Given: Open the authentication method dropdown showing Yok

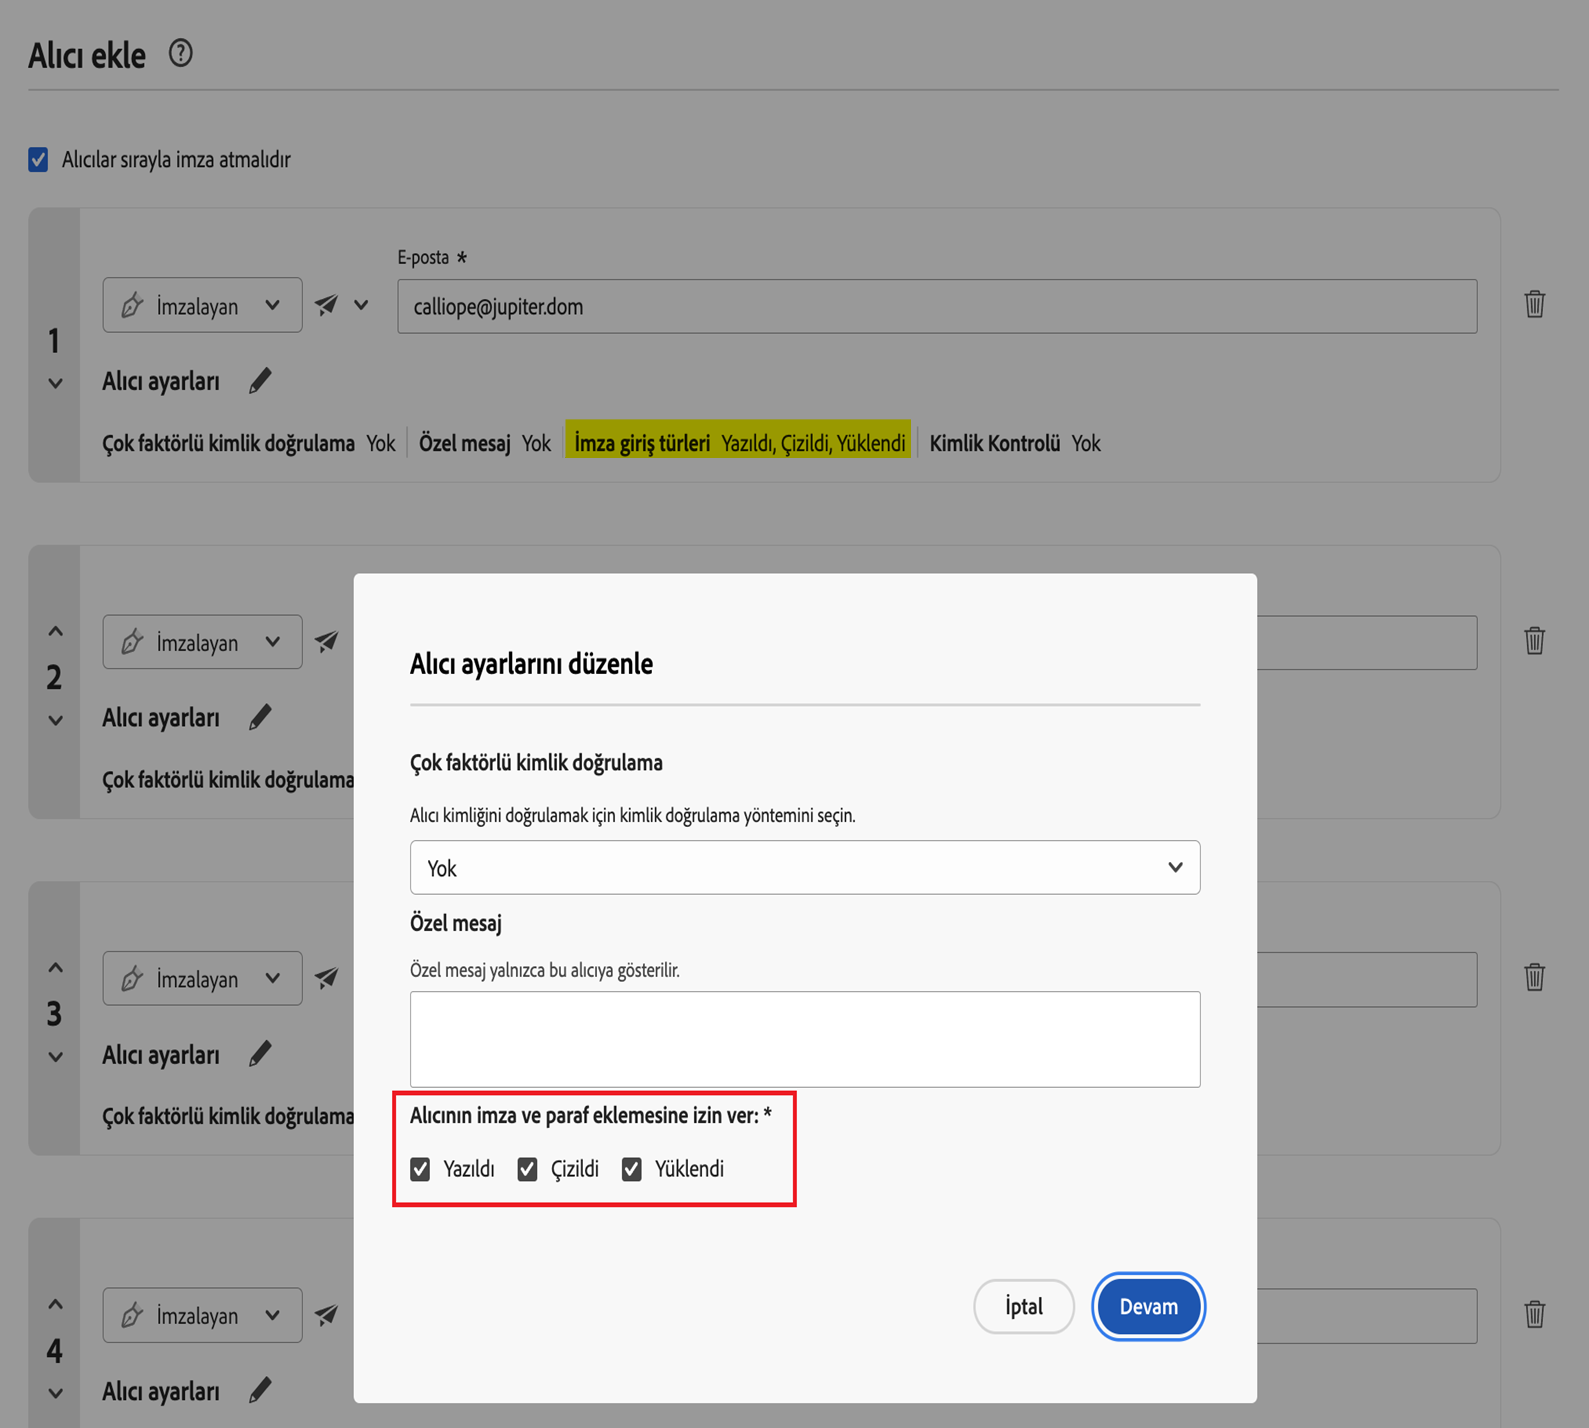Looking at the screenshot, I should click(804, 868).
